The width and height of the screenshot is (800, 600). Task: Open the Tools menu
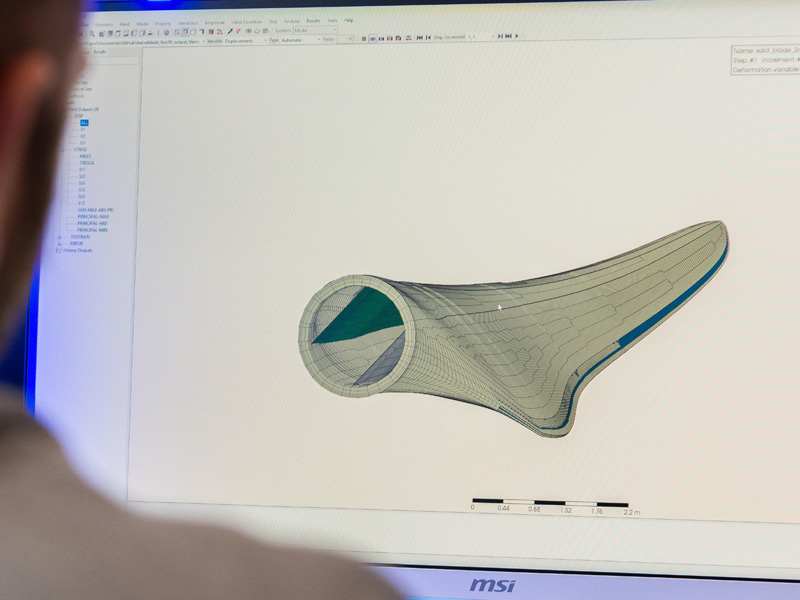[332, 21]
